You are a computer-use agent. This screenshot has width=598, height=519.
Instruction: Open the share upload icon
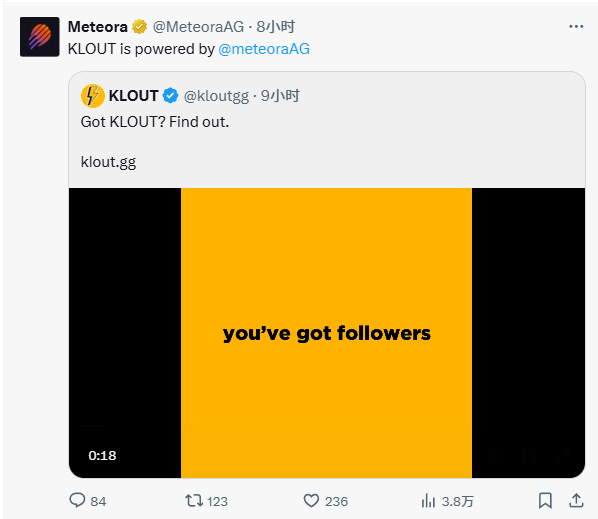[576, 500]
